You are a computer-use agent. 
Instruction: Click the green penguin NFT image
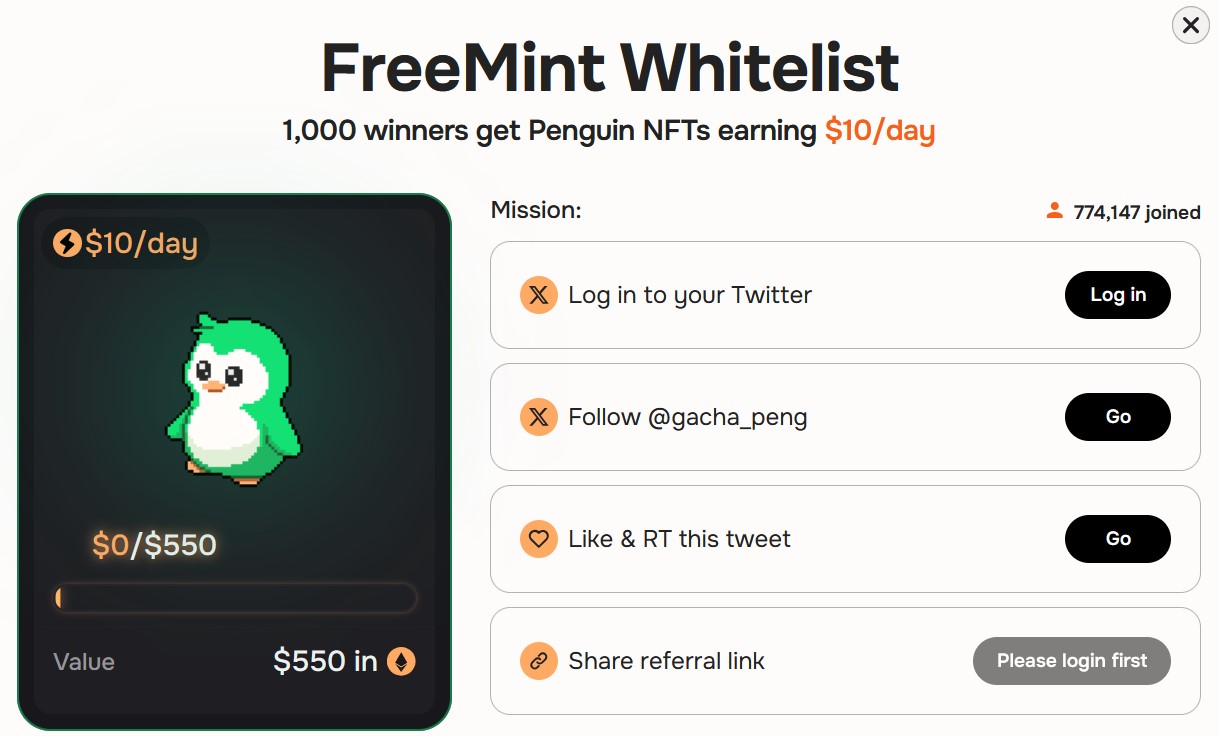pos(234,399)
